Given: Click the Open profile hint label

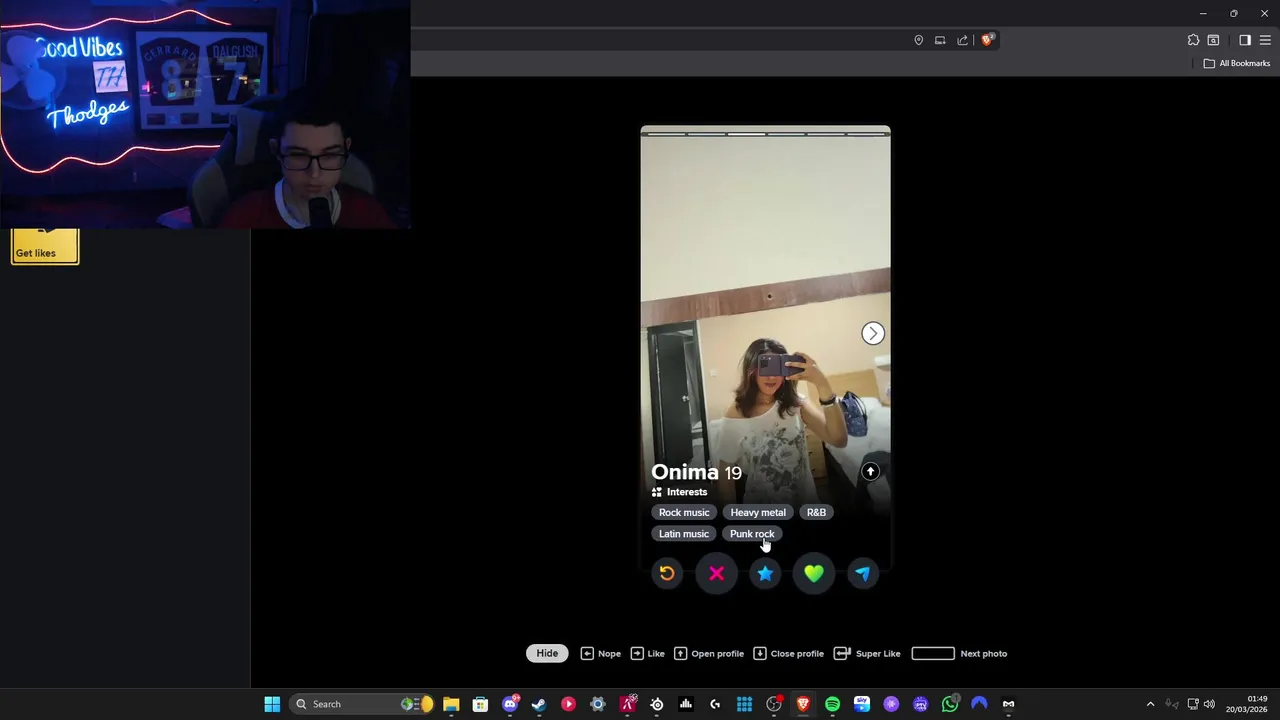Looking at the screenshot, I should [717, 653].
